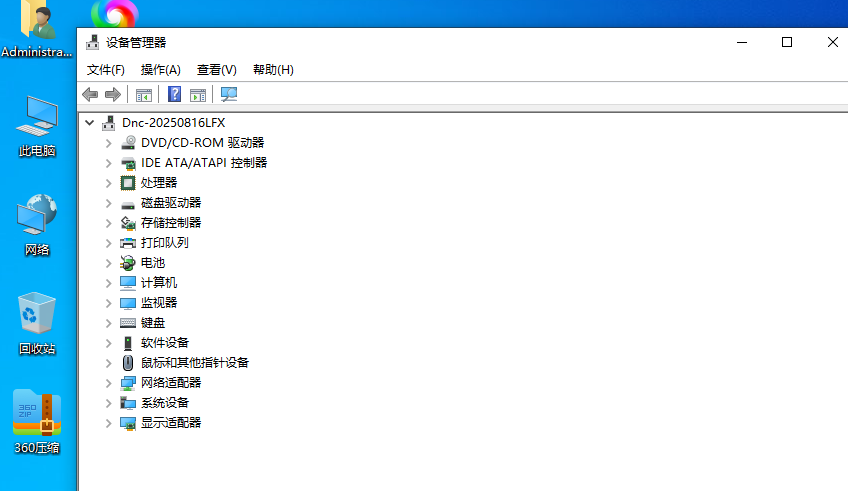The height and width of the screenshot is (491, 848).
Task: Click the 网络适配器 network icon
Action: point(128,383)
